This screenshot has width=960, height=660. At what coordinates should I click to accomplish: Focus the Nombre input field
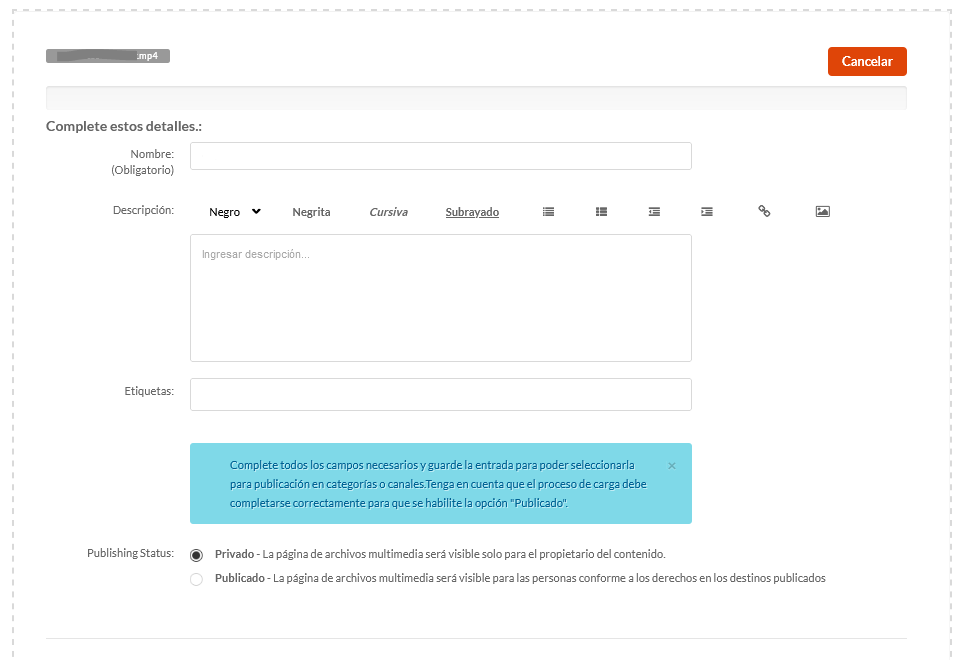[x=441, y=156]
